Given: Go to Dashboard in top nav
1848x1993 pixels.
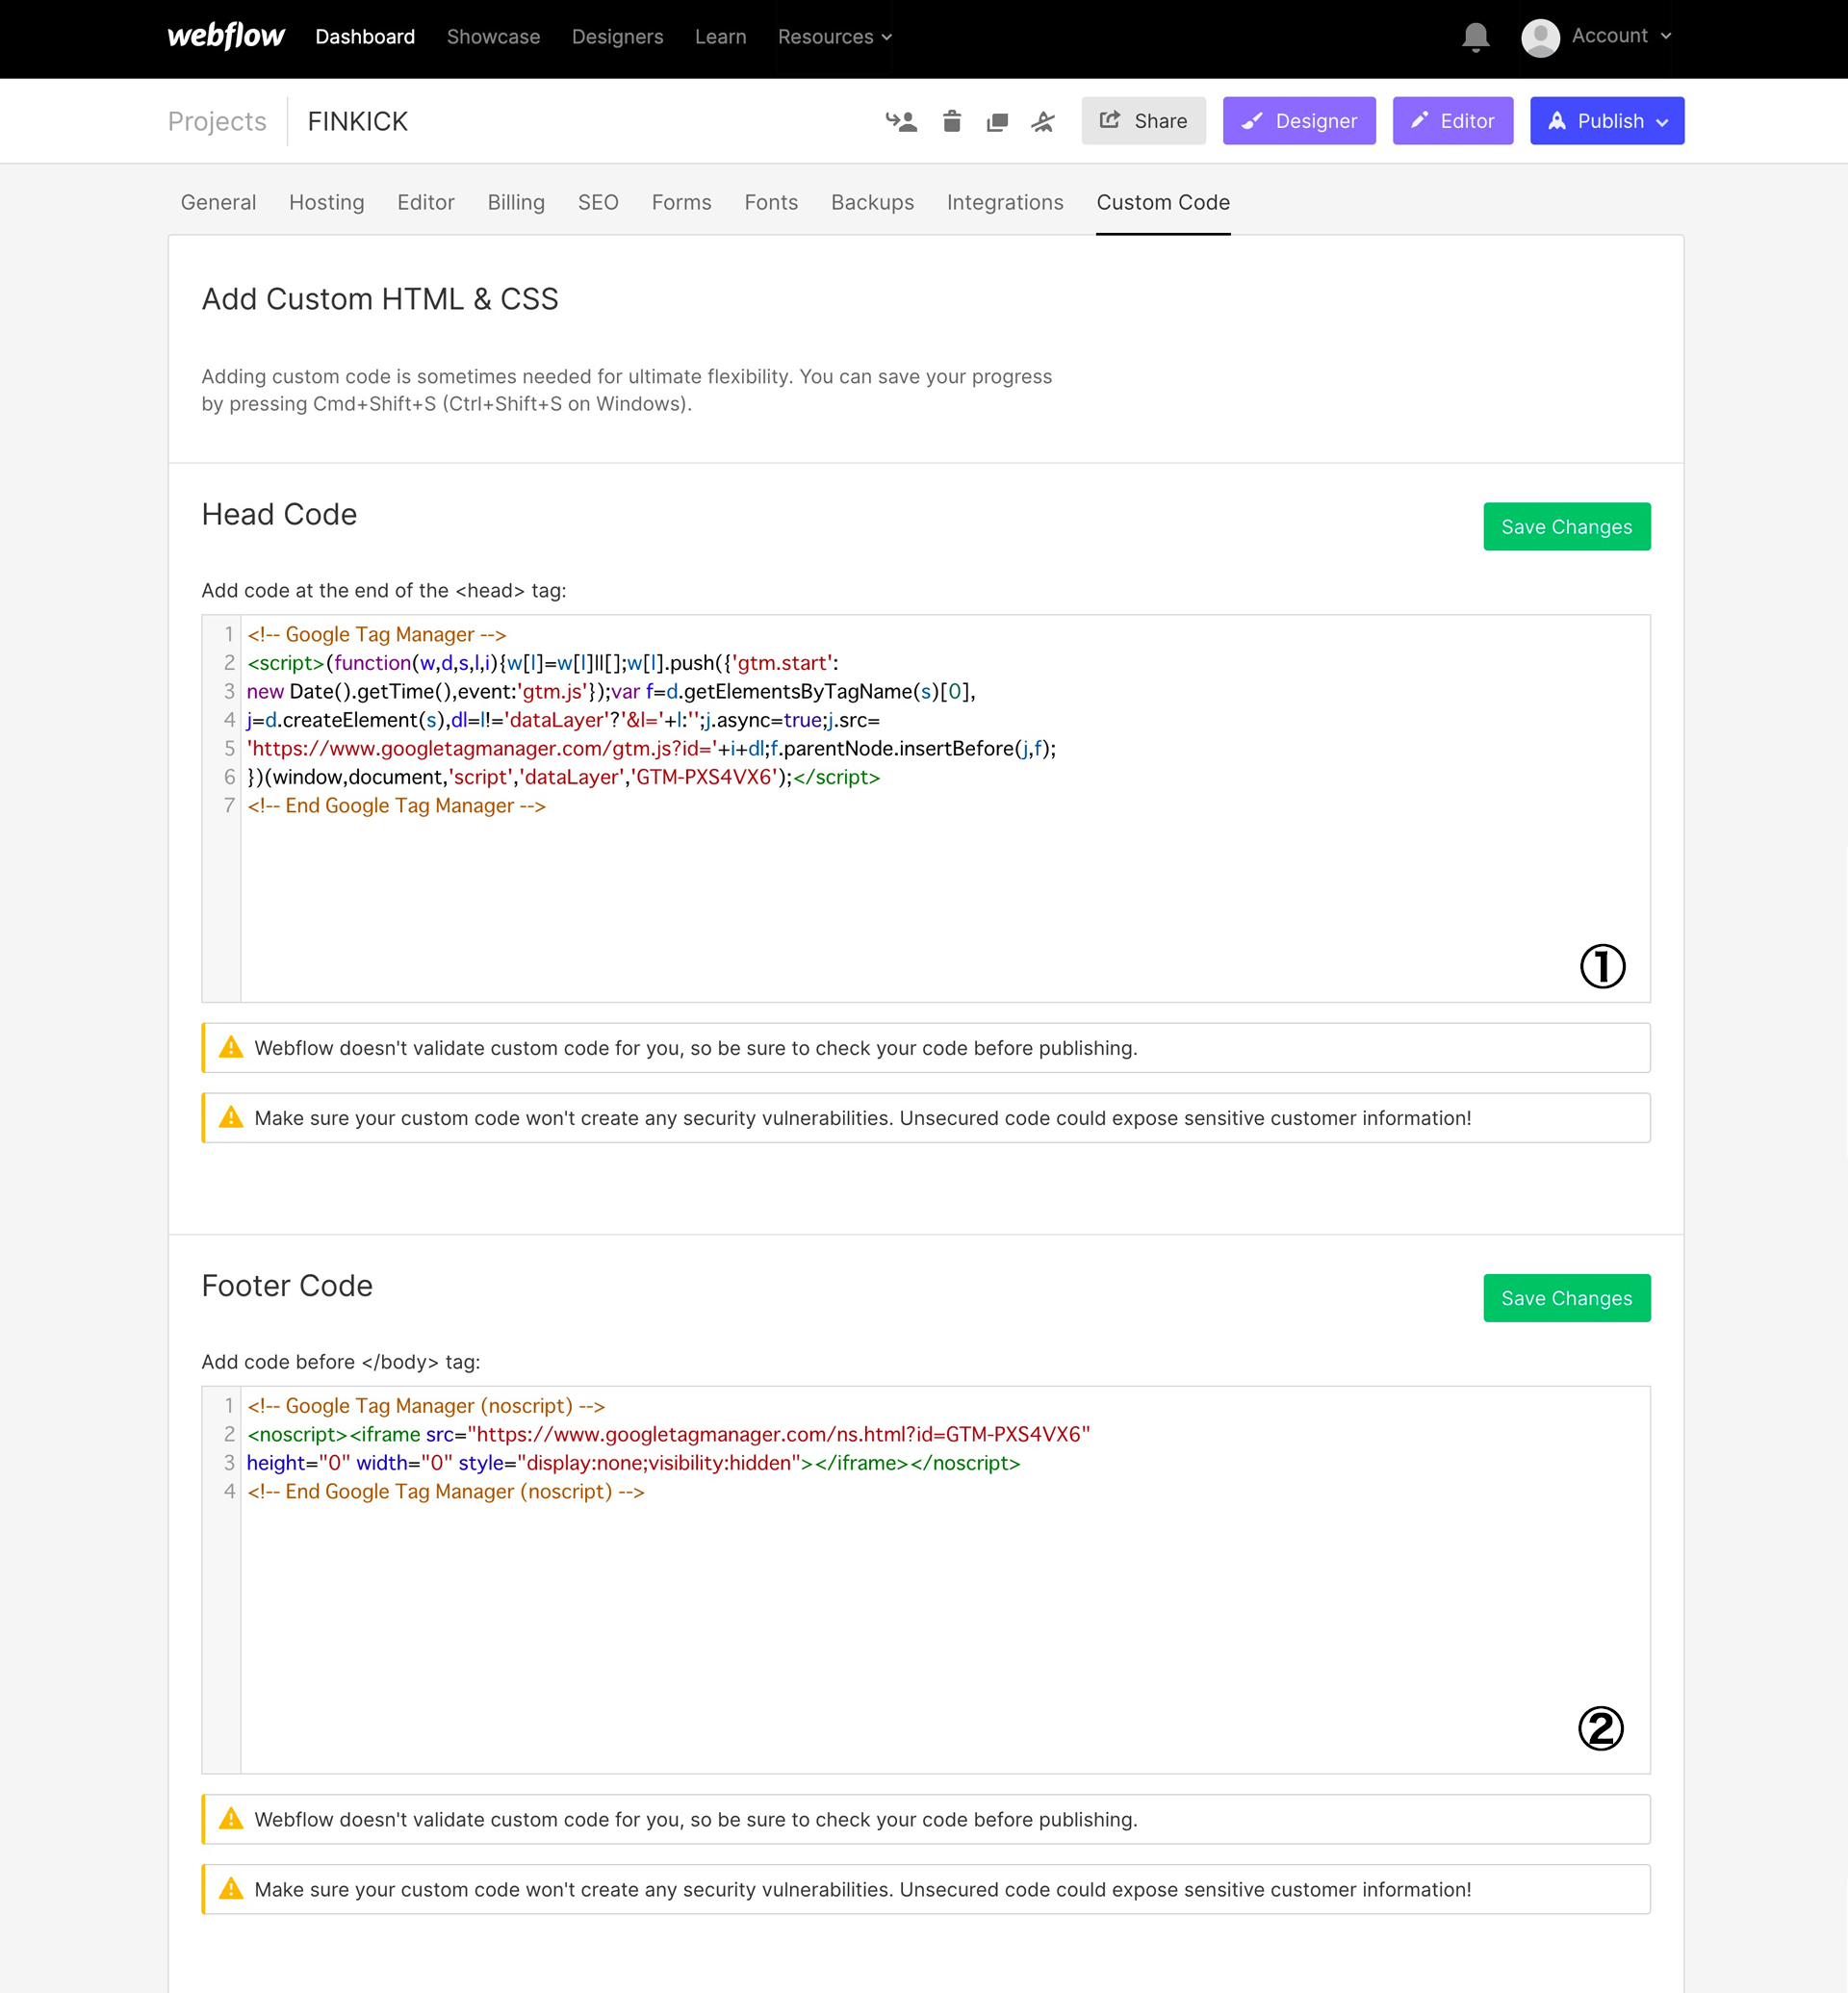Looking at the screenshot, I should coord(365,37).
